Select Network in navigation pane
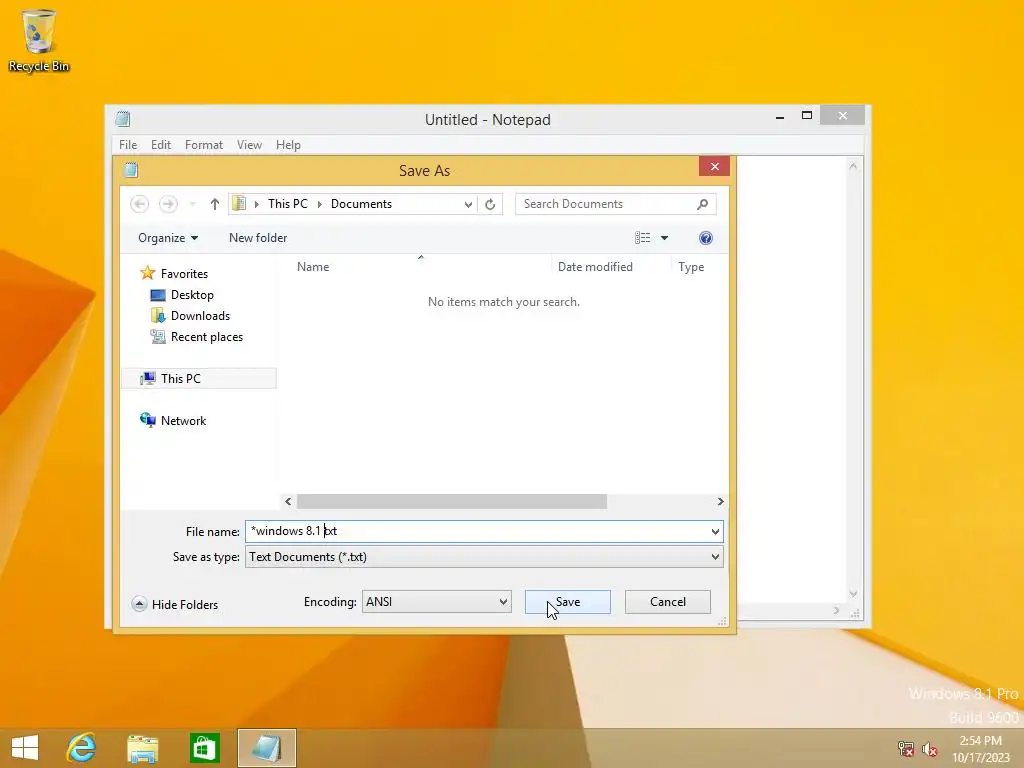Image resolution: width=1024 pixels, height=768 pixels. click(x=183, y=421)
